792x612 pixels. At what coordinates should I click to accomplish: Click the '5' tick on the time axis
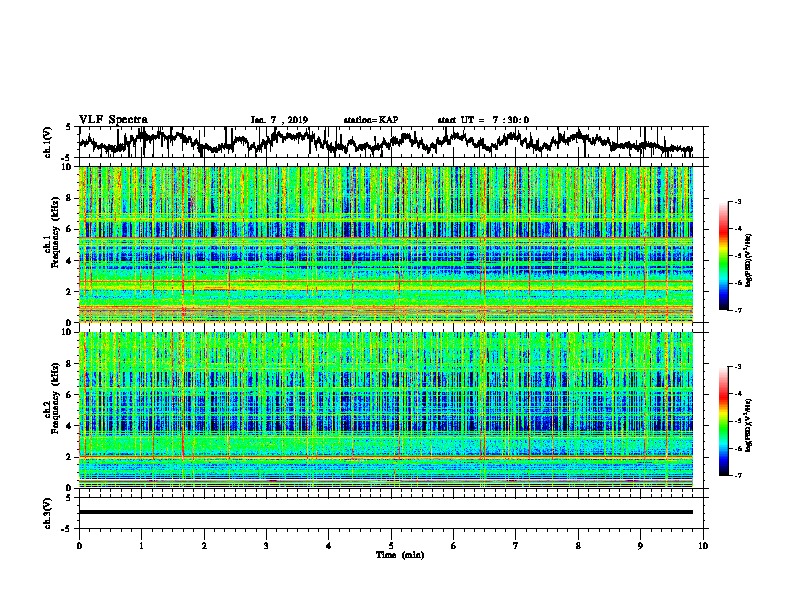pyautogui.click(x=391, y=546)
